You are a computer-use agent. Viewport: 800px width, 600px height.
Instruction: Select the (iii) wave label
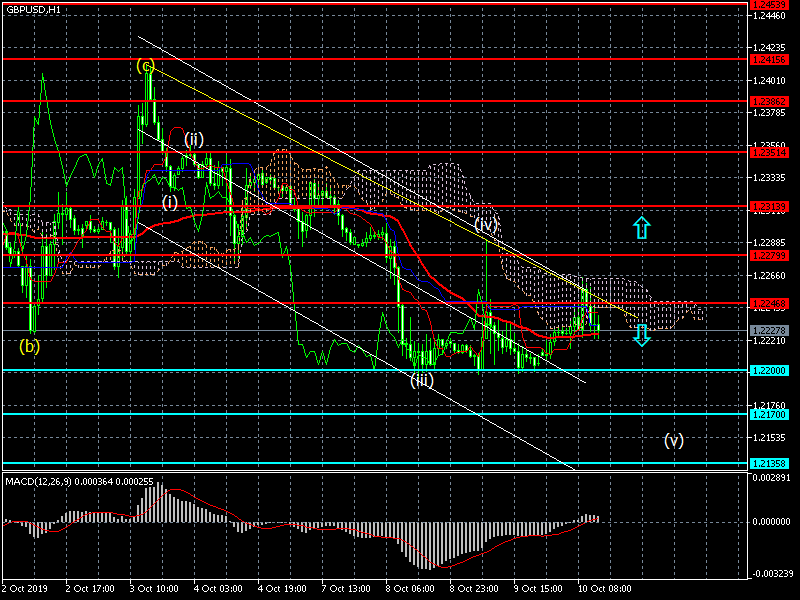tap(422, 380)
